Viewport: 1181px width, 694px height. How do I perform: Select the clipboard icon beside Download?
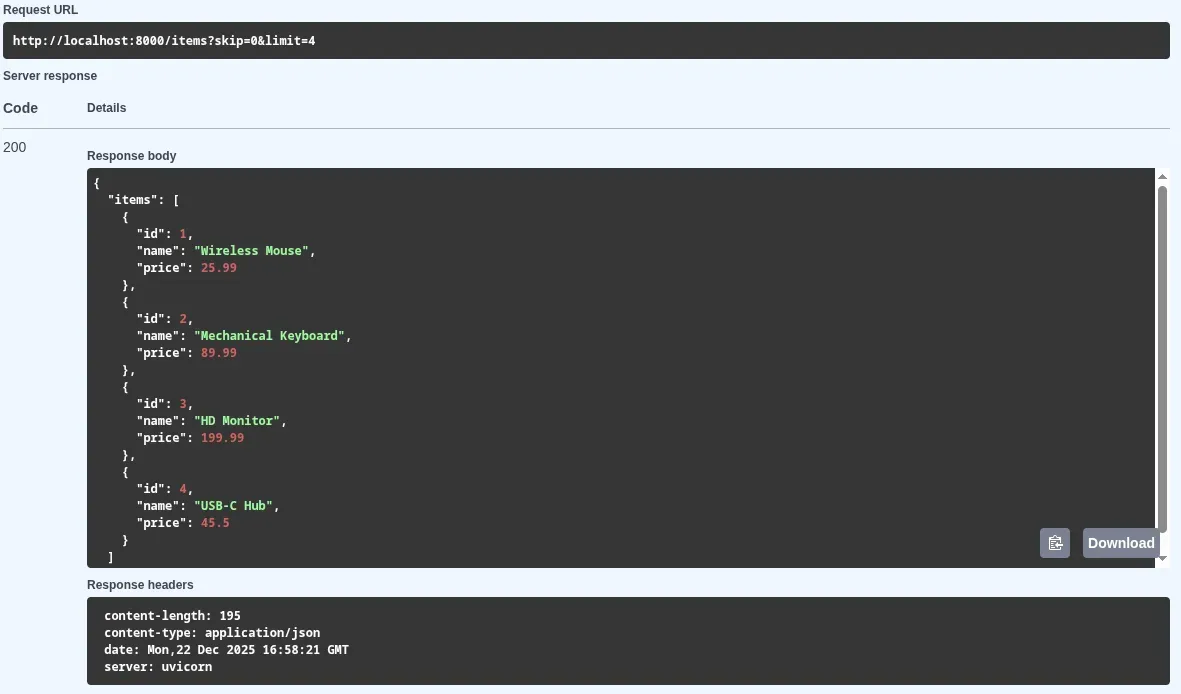click(x=1055, y=543)
